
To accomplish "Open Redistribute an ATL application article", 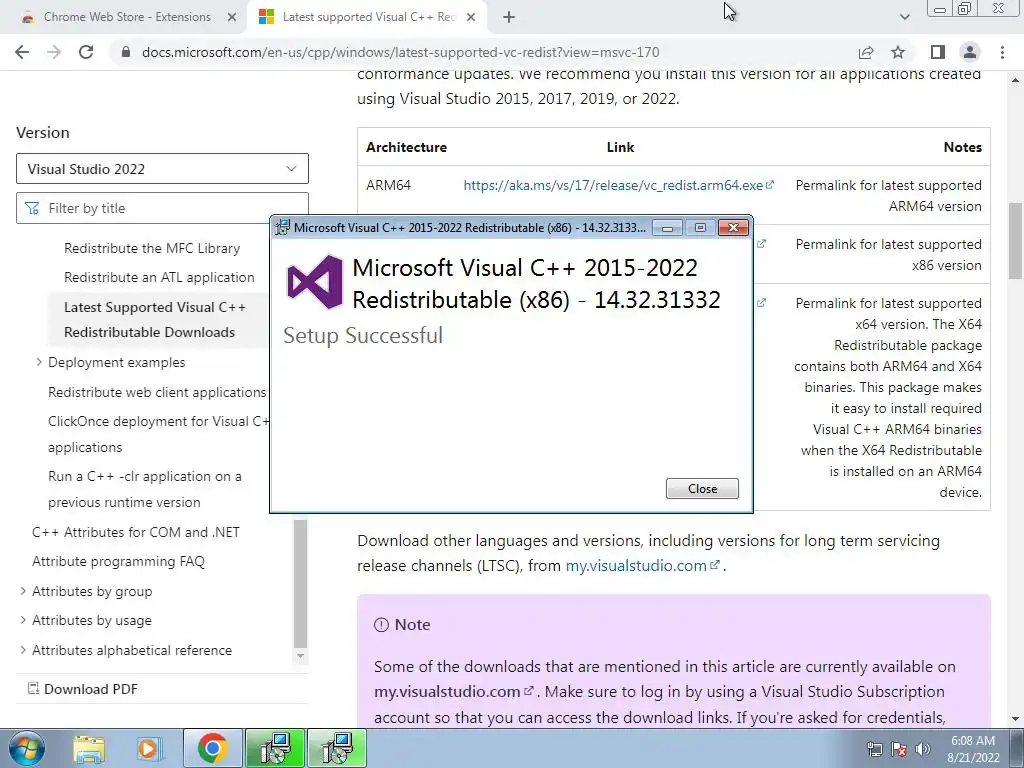I will [x=159, y=277].
